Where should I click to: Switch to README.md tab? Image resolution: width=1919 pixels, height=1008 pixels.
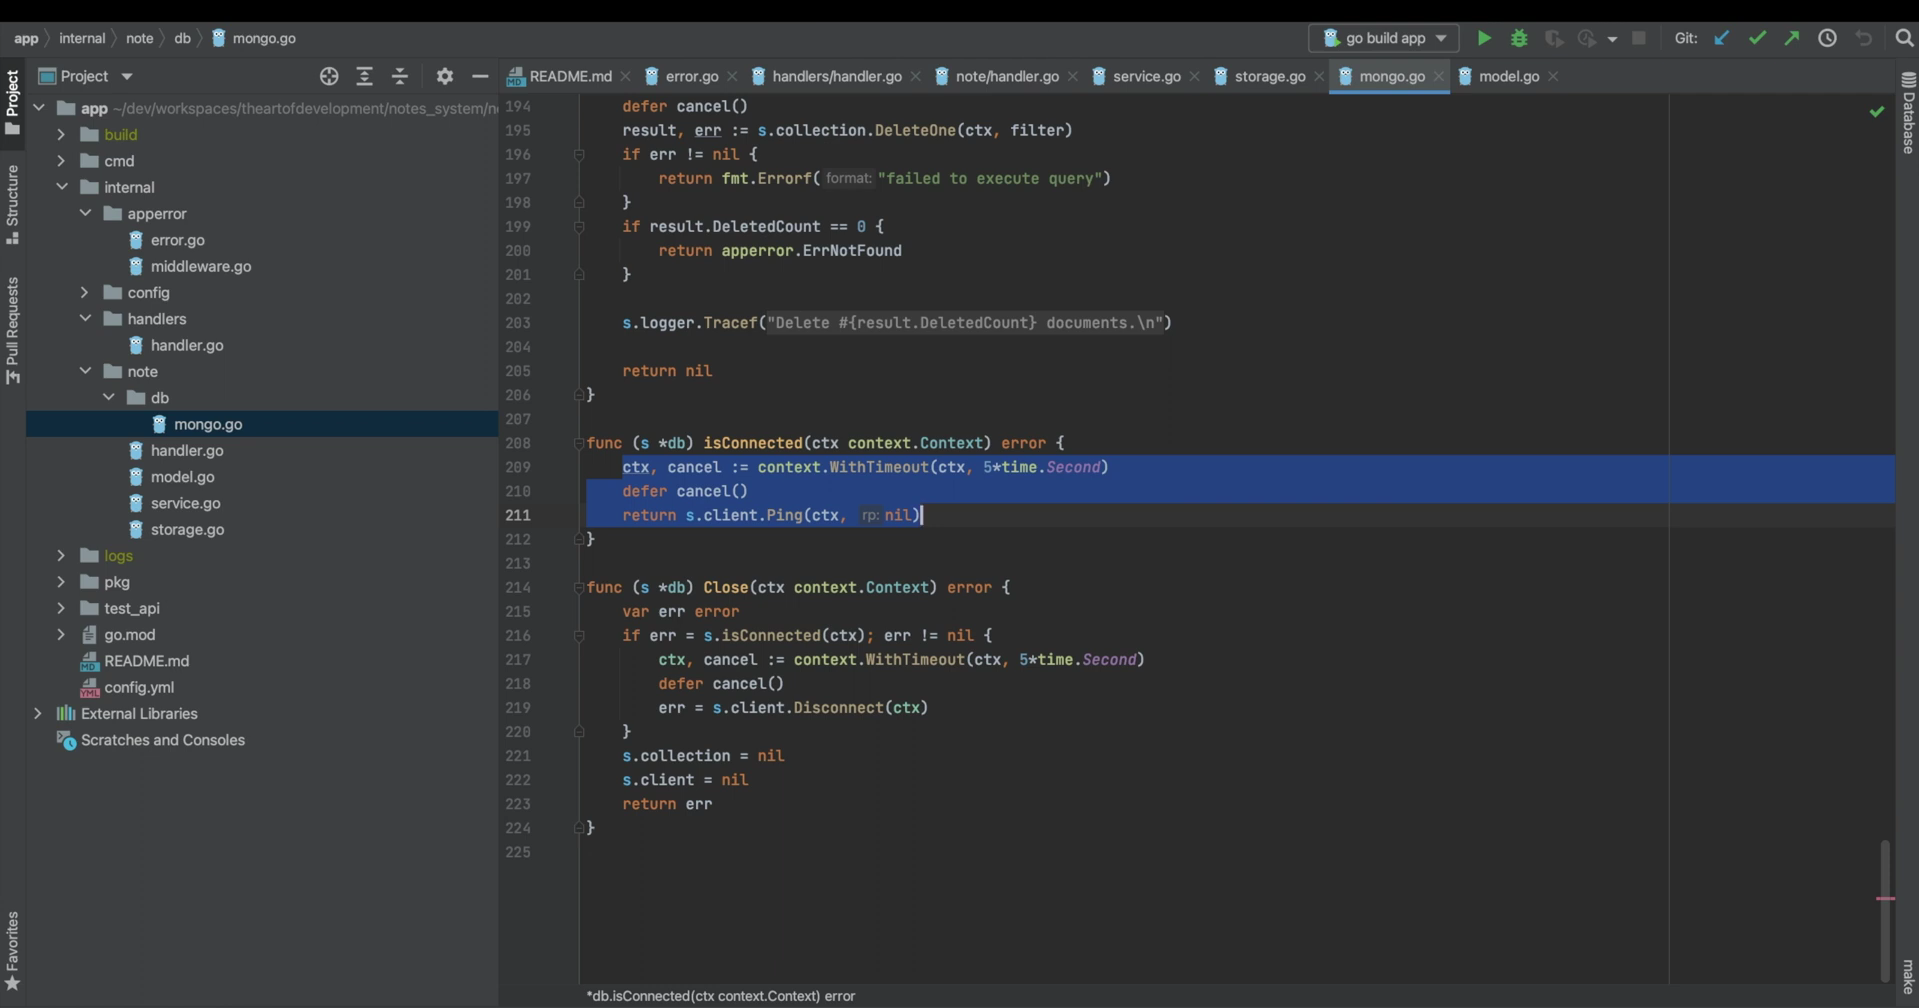(569, 76)
